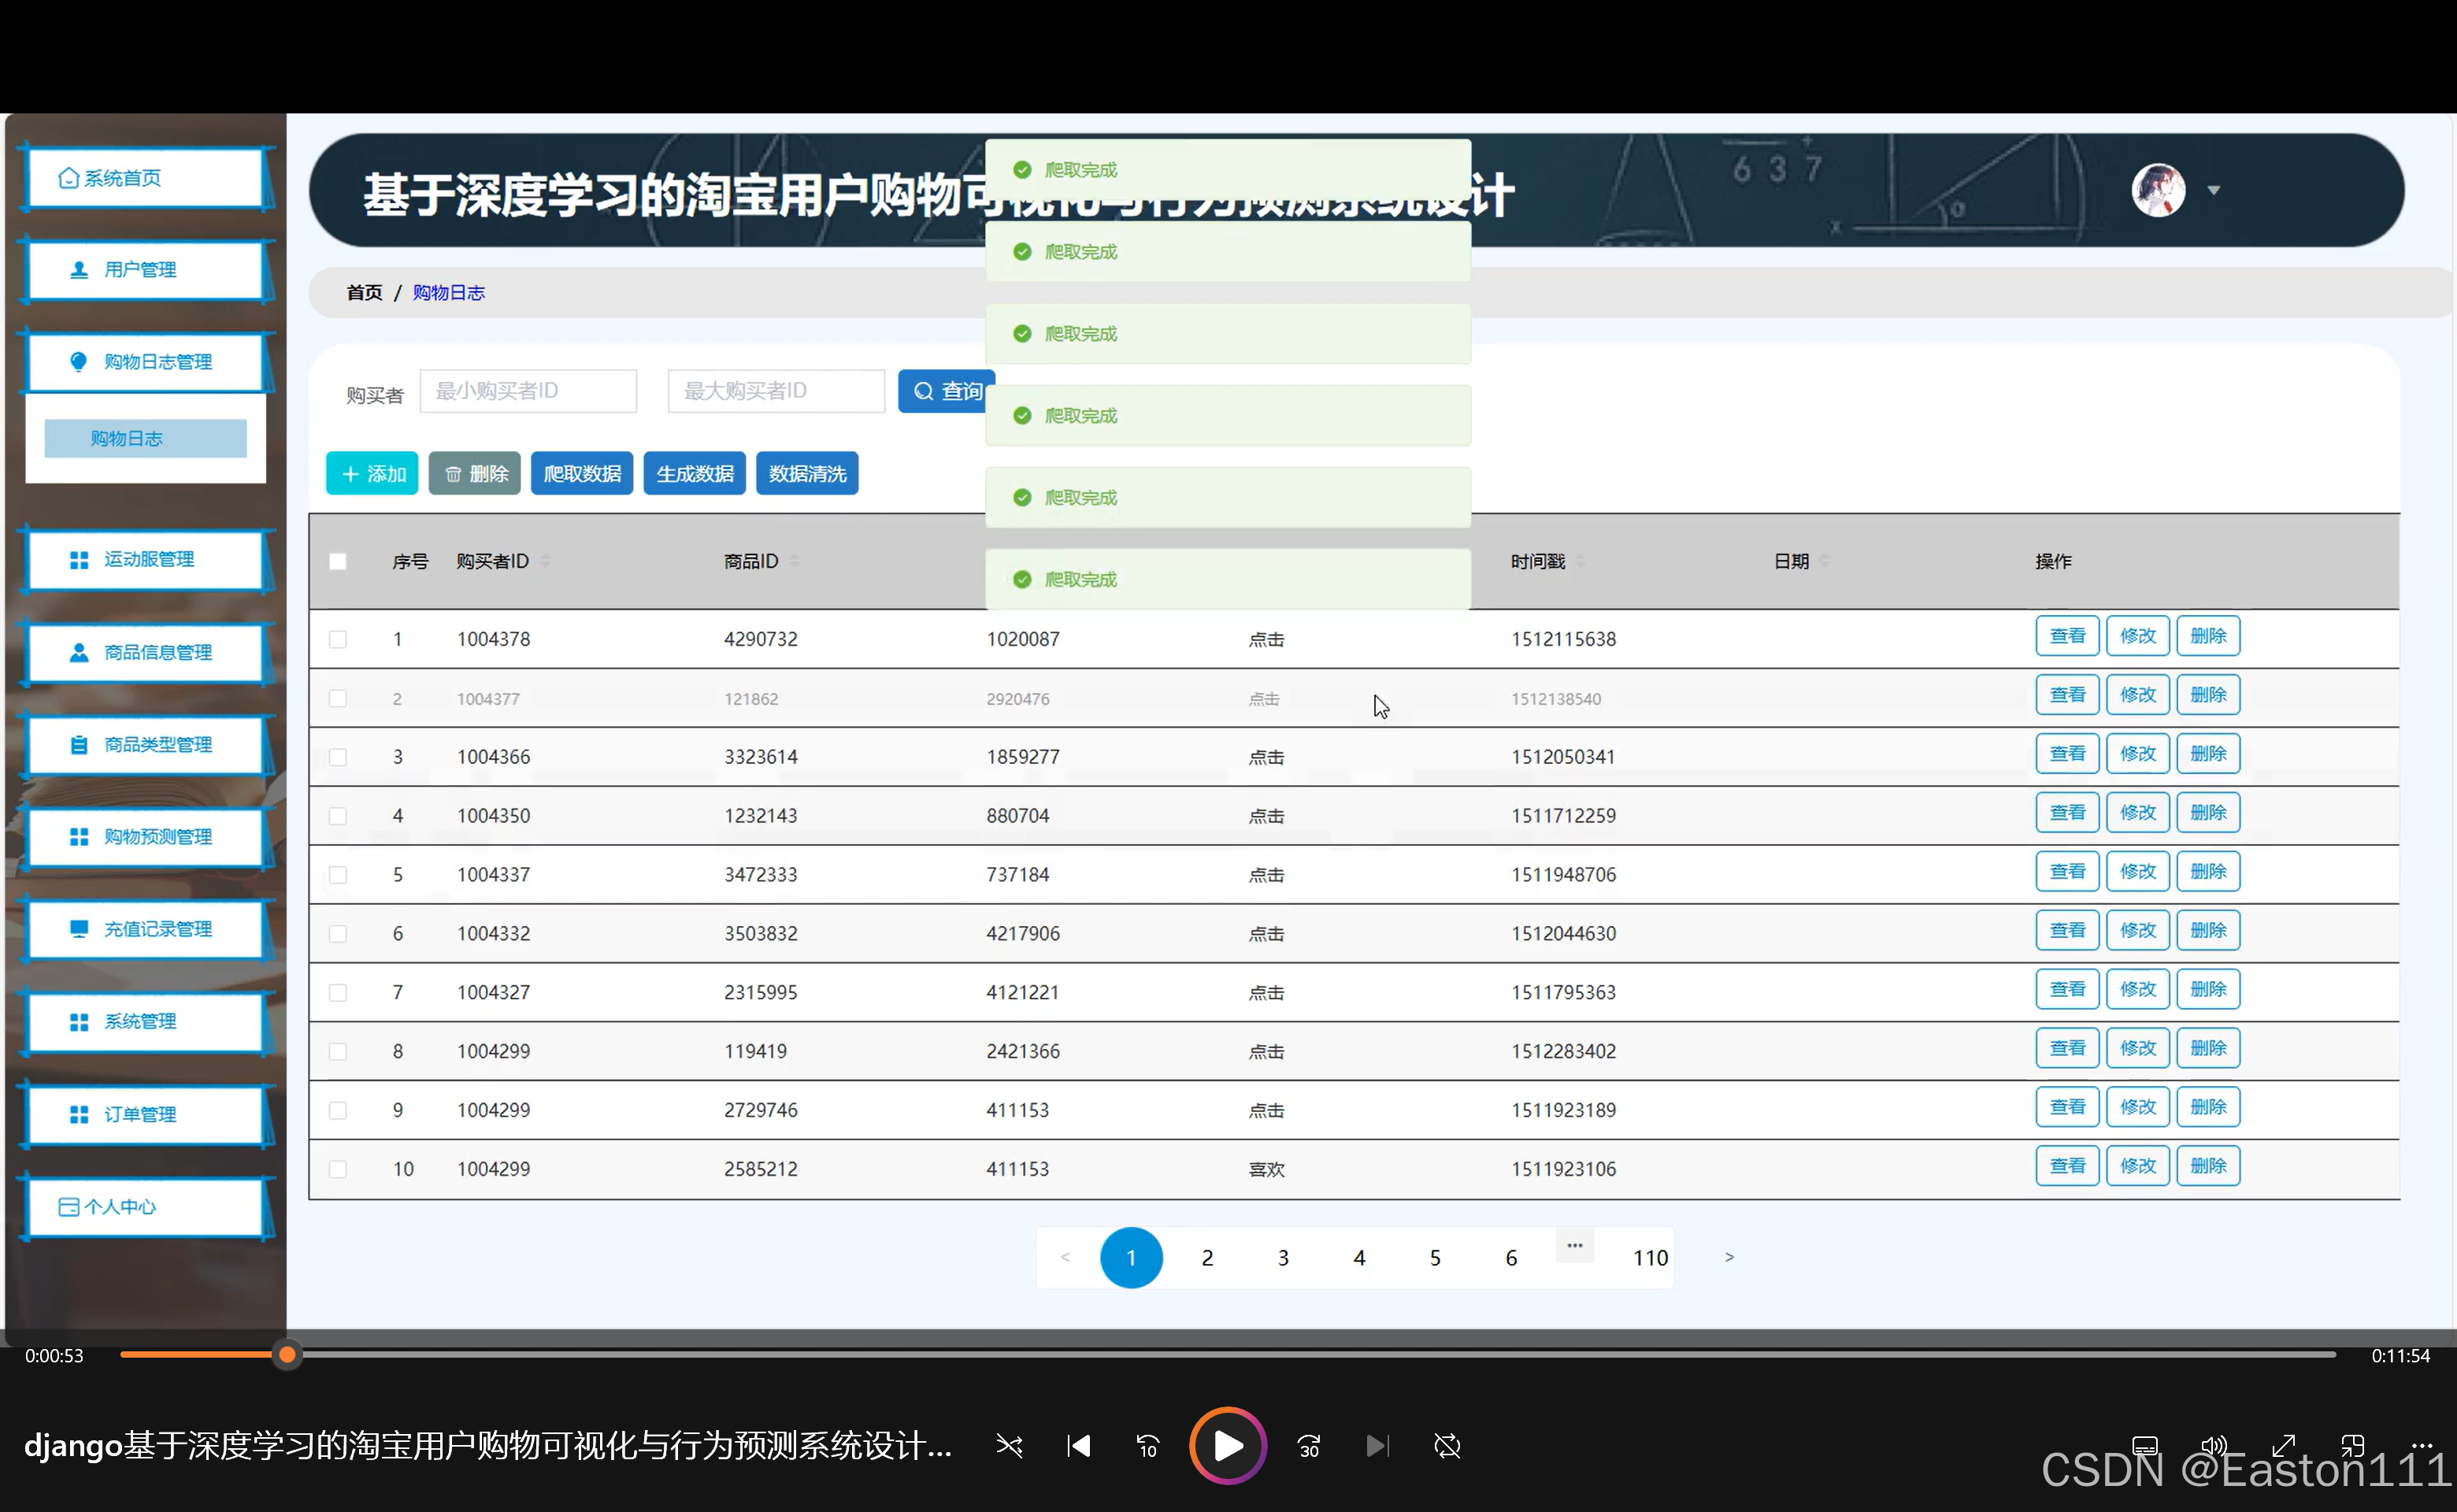Focus the 最小购买者ID input field
The width and height of the screenshot is (2457, 1512).
528,390
